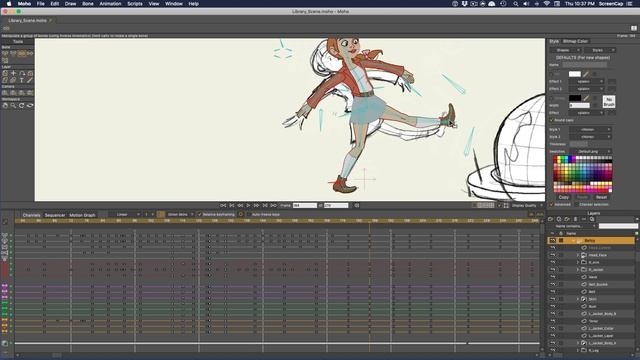Open the Apple menu
The height and width of the screenshot is (360, 640).
(x=9, y=4)
